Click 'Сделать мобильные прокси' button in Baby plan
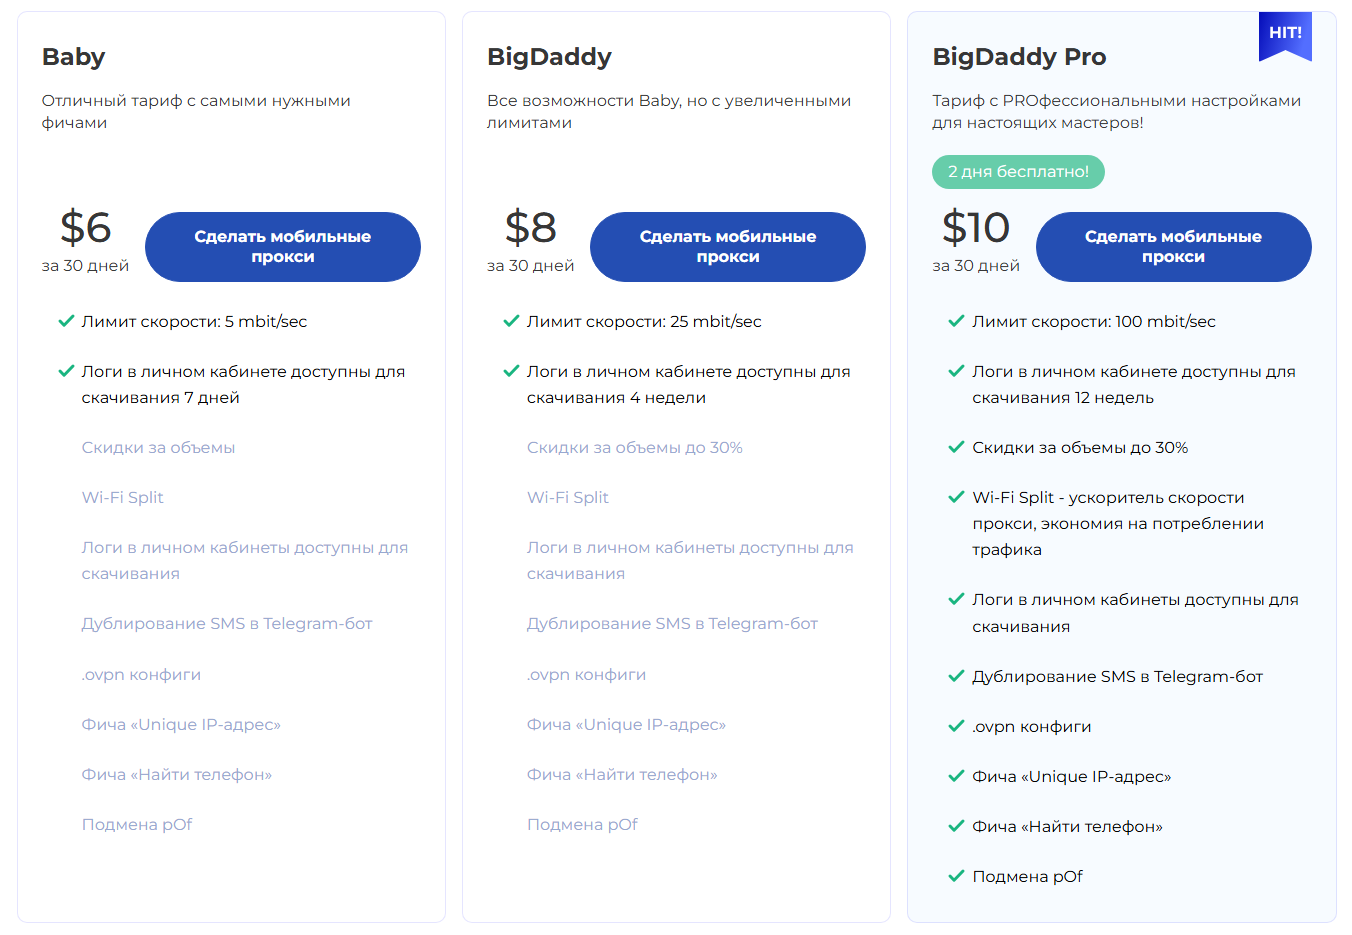This screenshot has width=1352, height=935. pyautogui.click(x=283, y=247)
